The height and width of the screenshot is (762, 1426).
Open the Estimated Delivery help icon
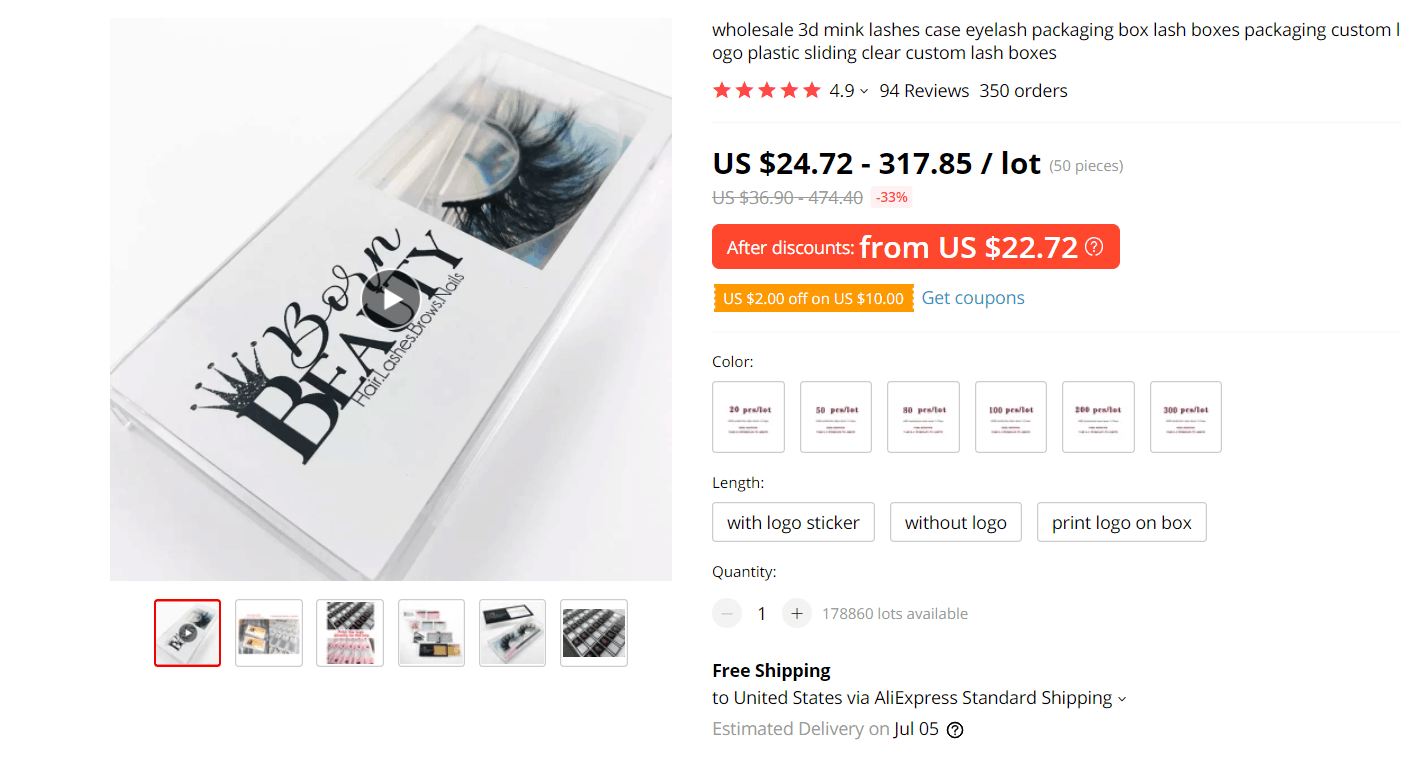click(955, 729)
